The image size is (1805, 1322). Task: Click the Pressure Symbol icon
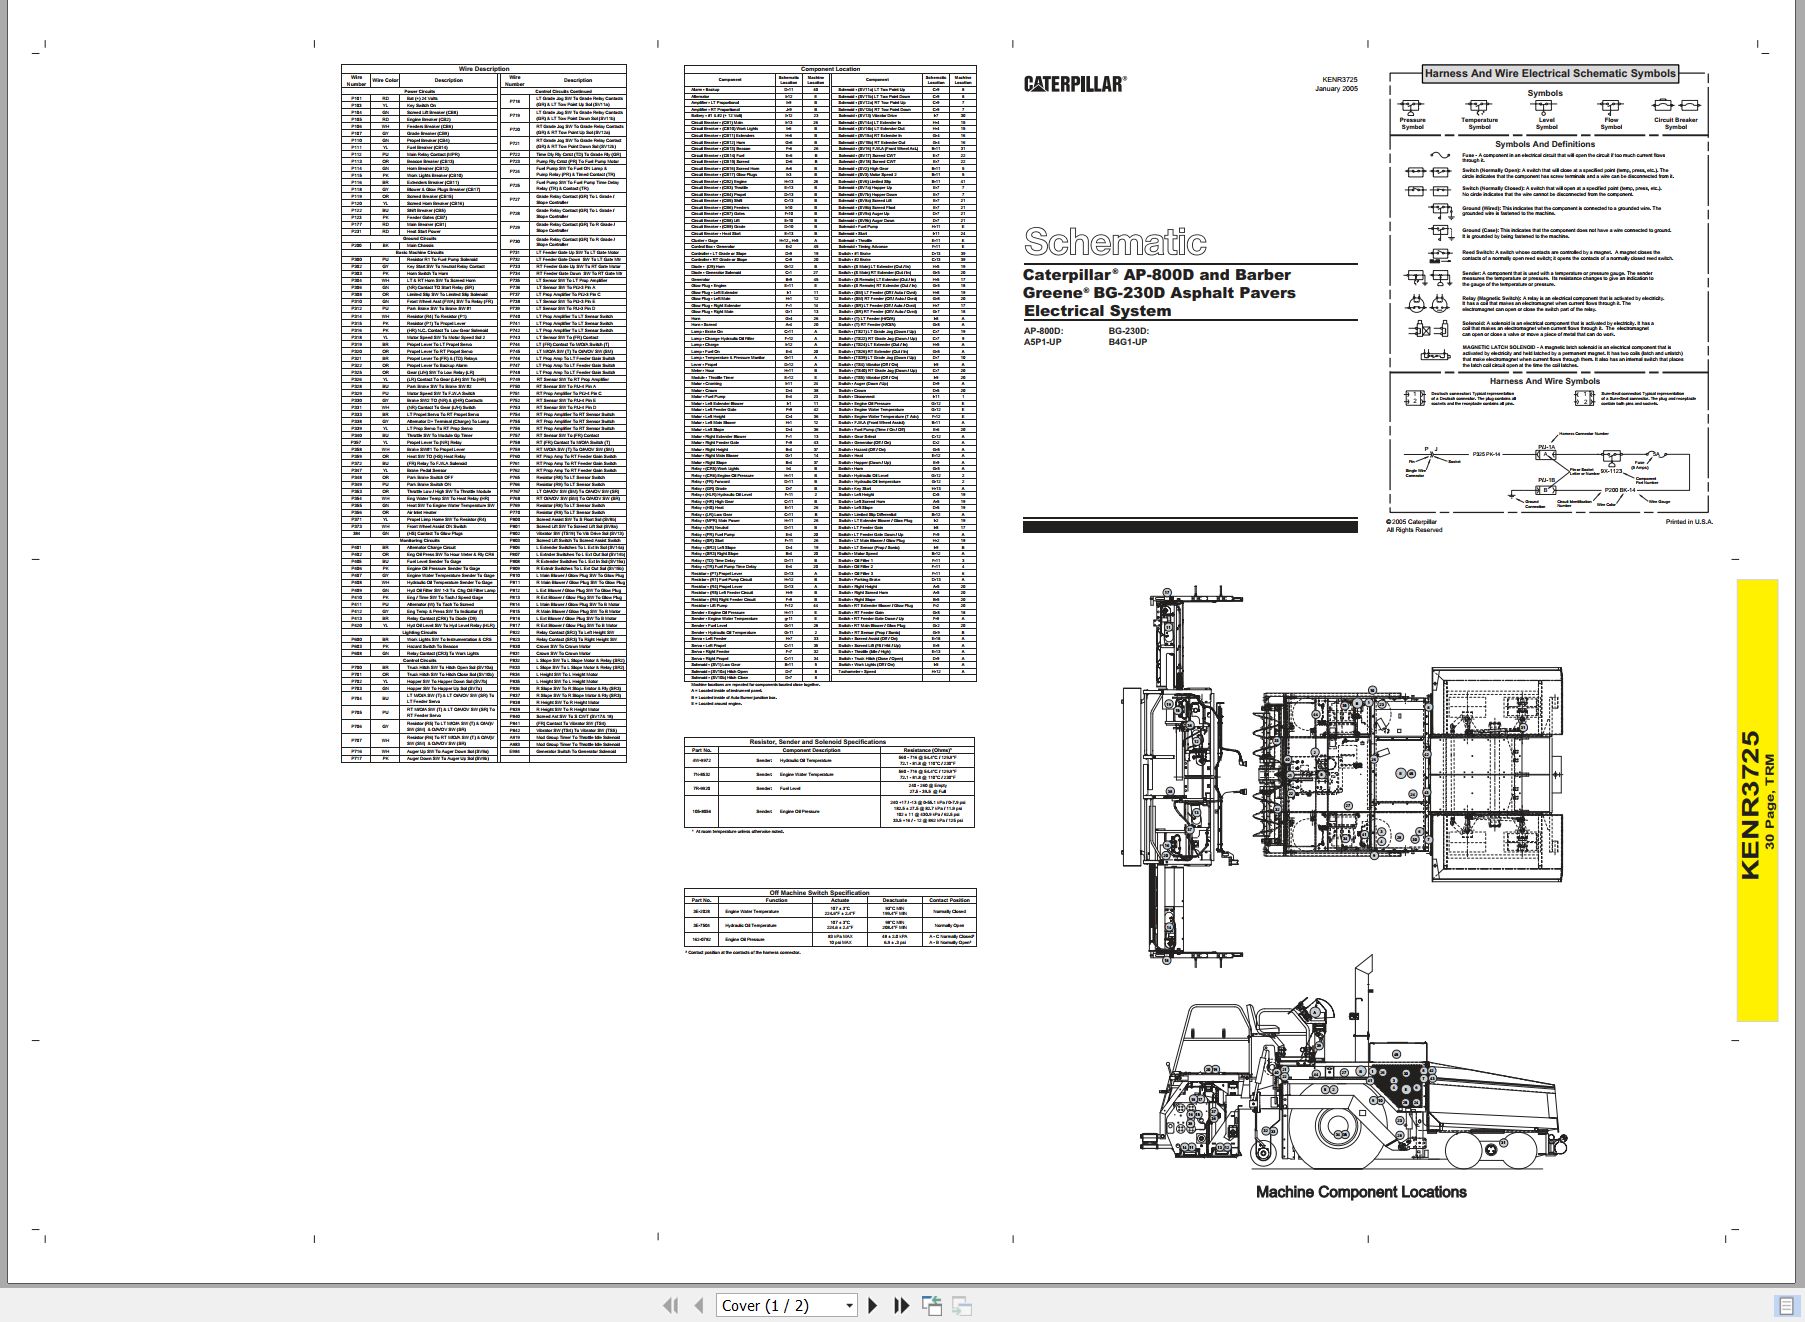click(x=1412, y=106)
